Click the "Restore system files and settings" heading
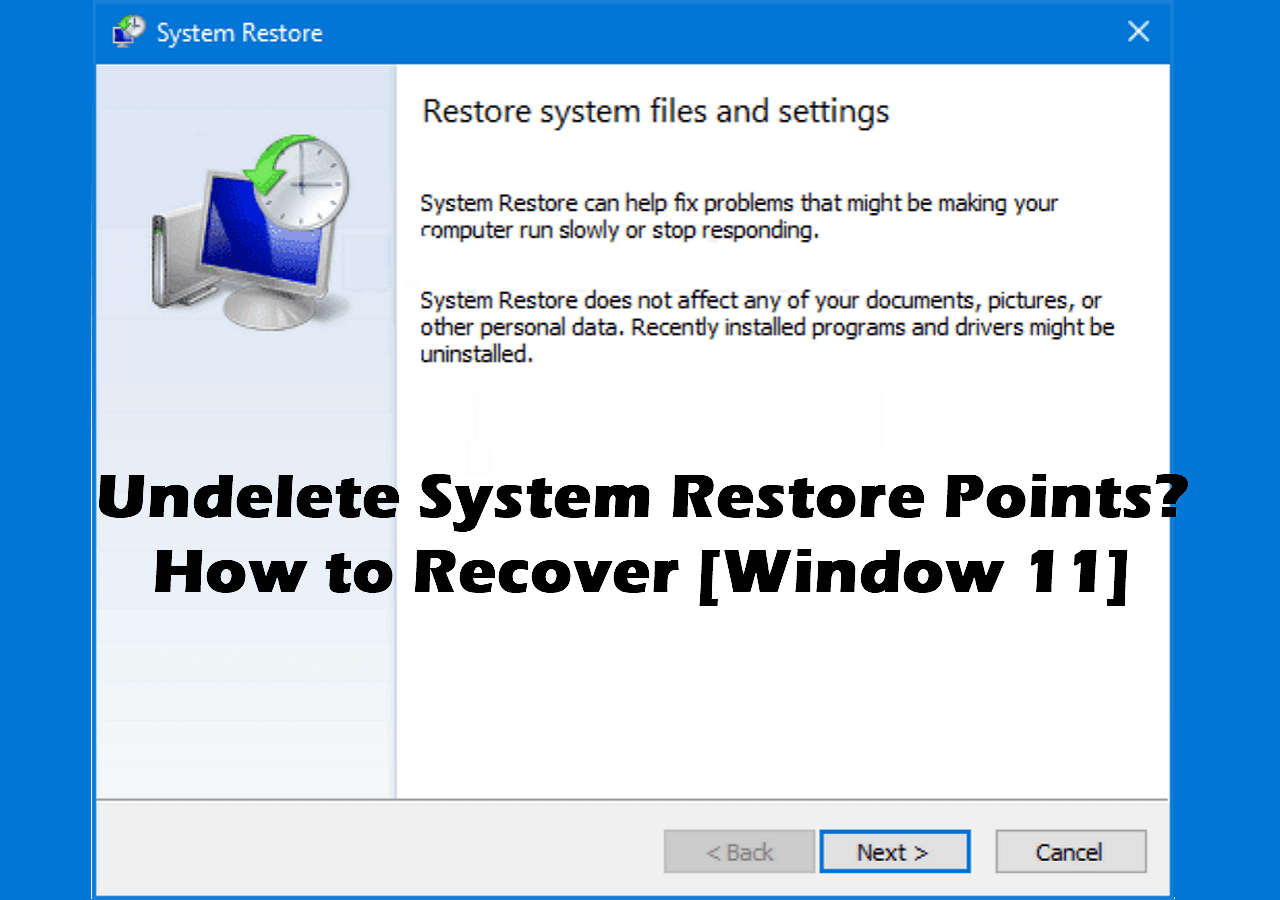 [655, 111]
